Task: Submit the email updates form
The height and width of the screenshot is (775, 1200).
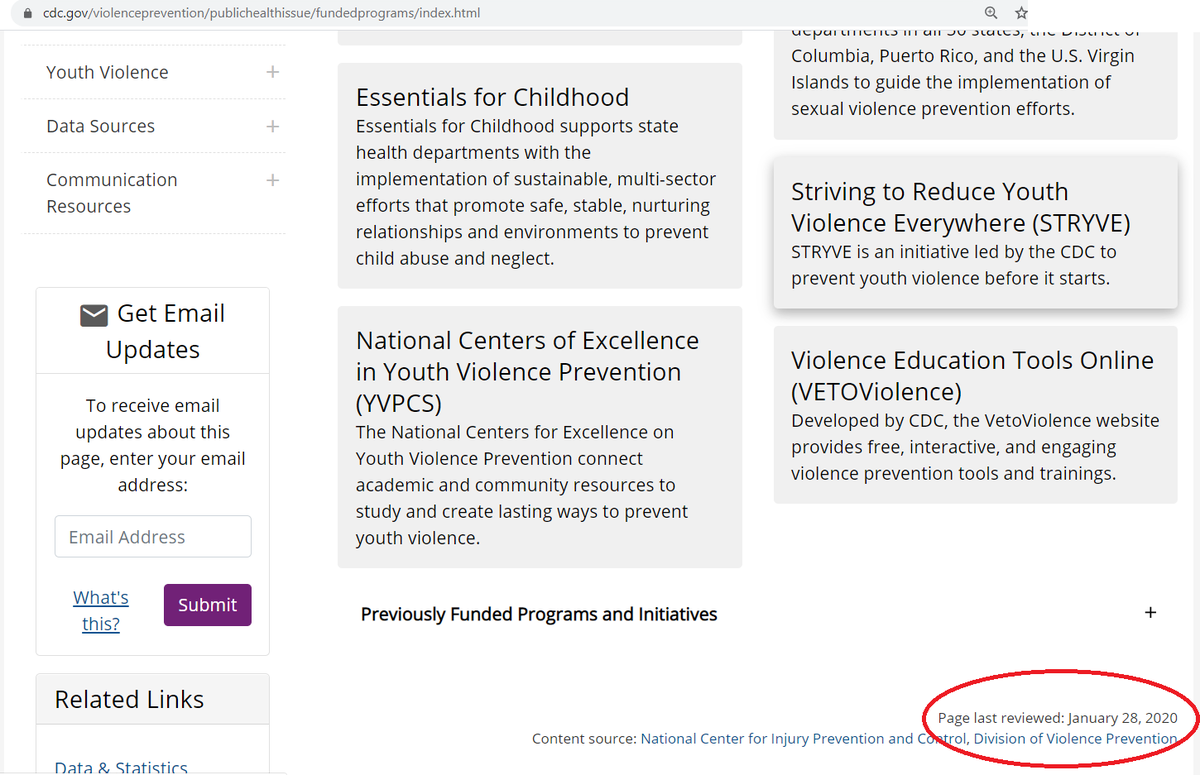Action: 207,605
